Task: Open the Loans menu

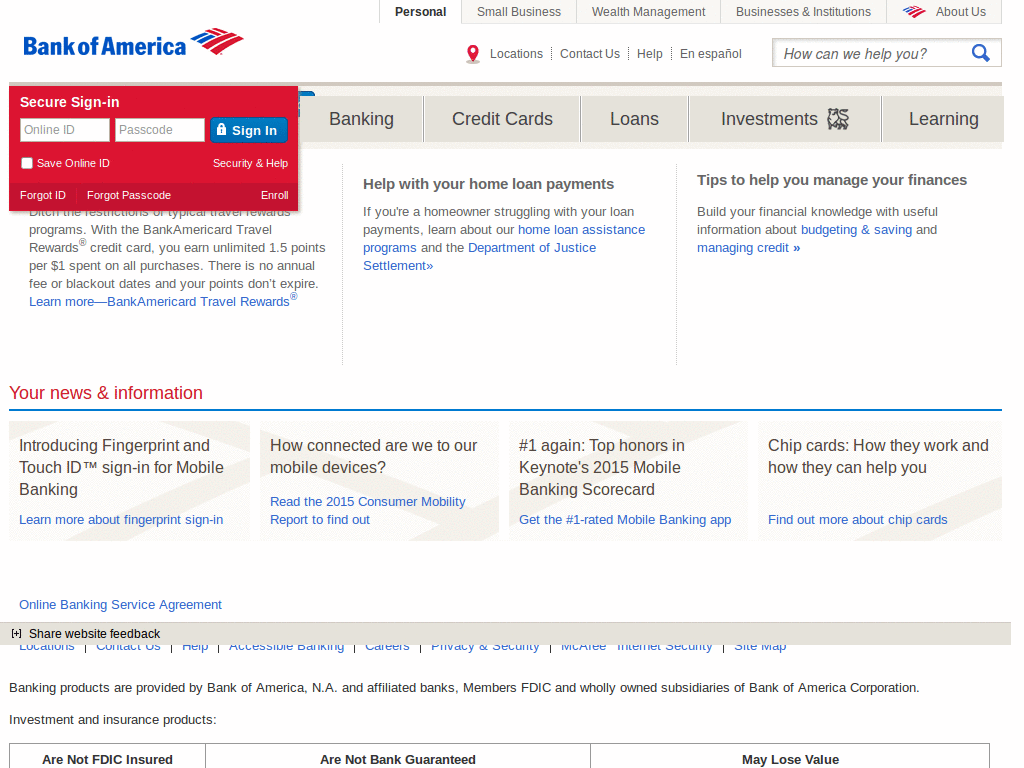Action: point(634,119)
